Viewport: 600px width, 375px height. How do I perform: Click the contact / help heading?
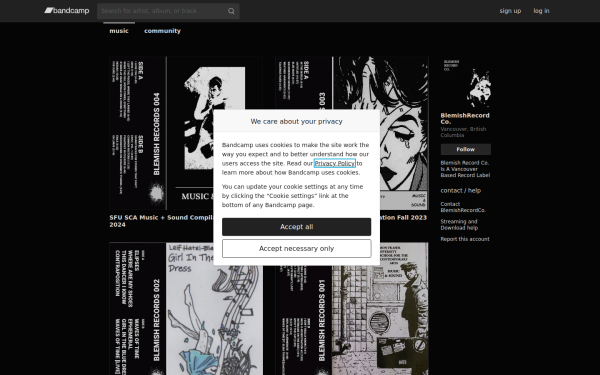click(460, 190)
